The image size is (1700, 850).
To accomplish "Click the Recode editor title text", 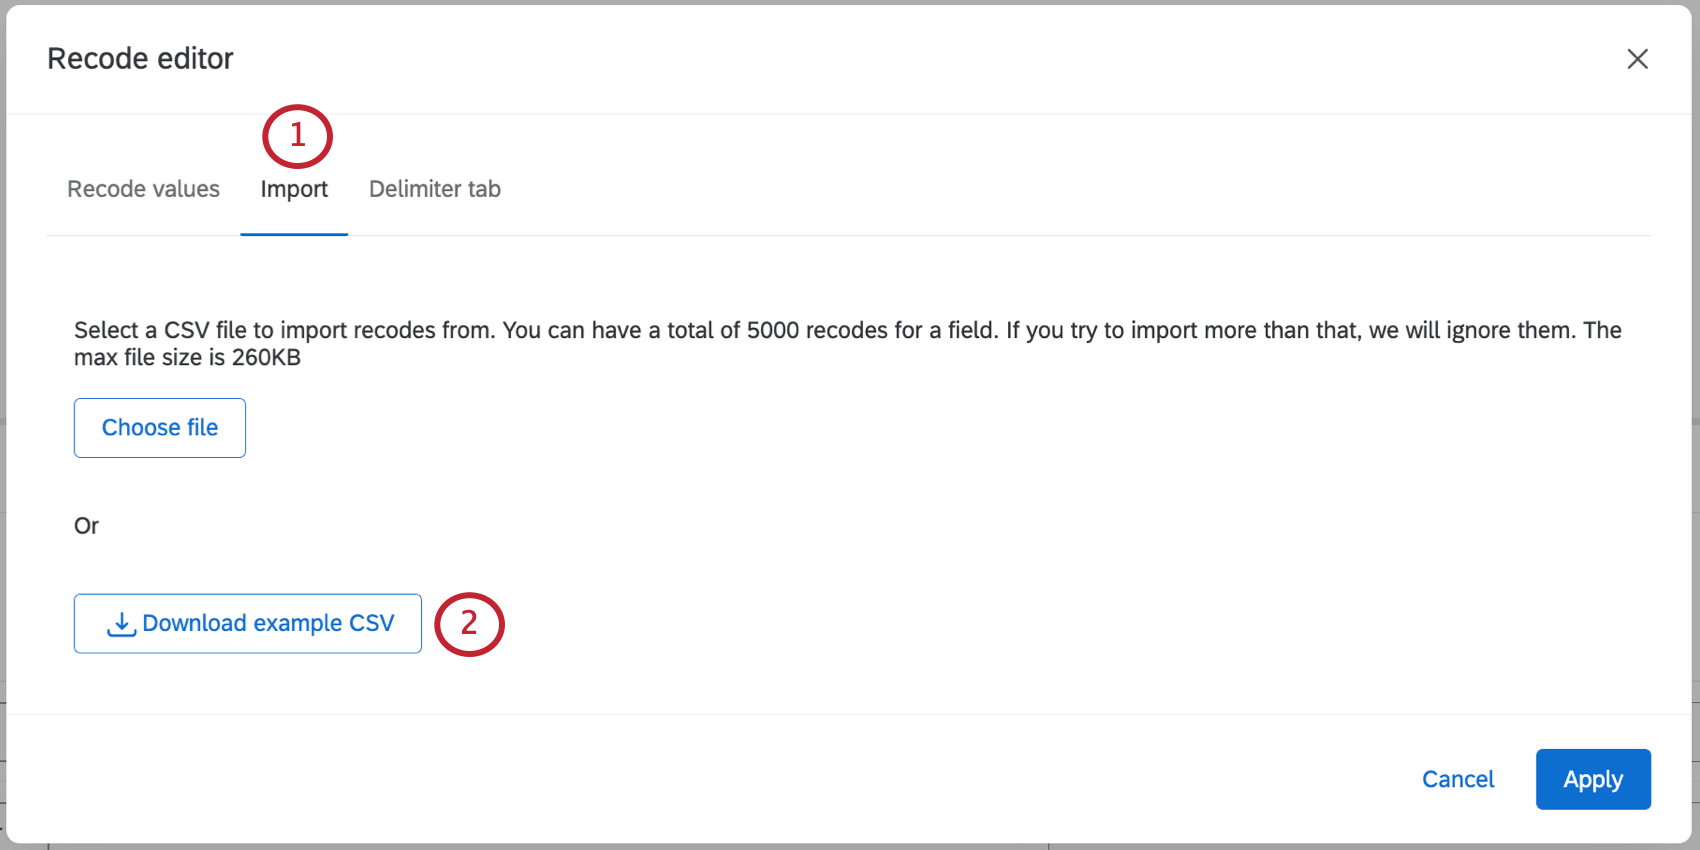I will click(x=140, y=58).
